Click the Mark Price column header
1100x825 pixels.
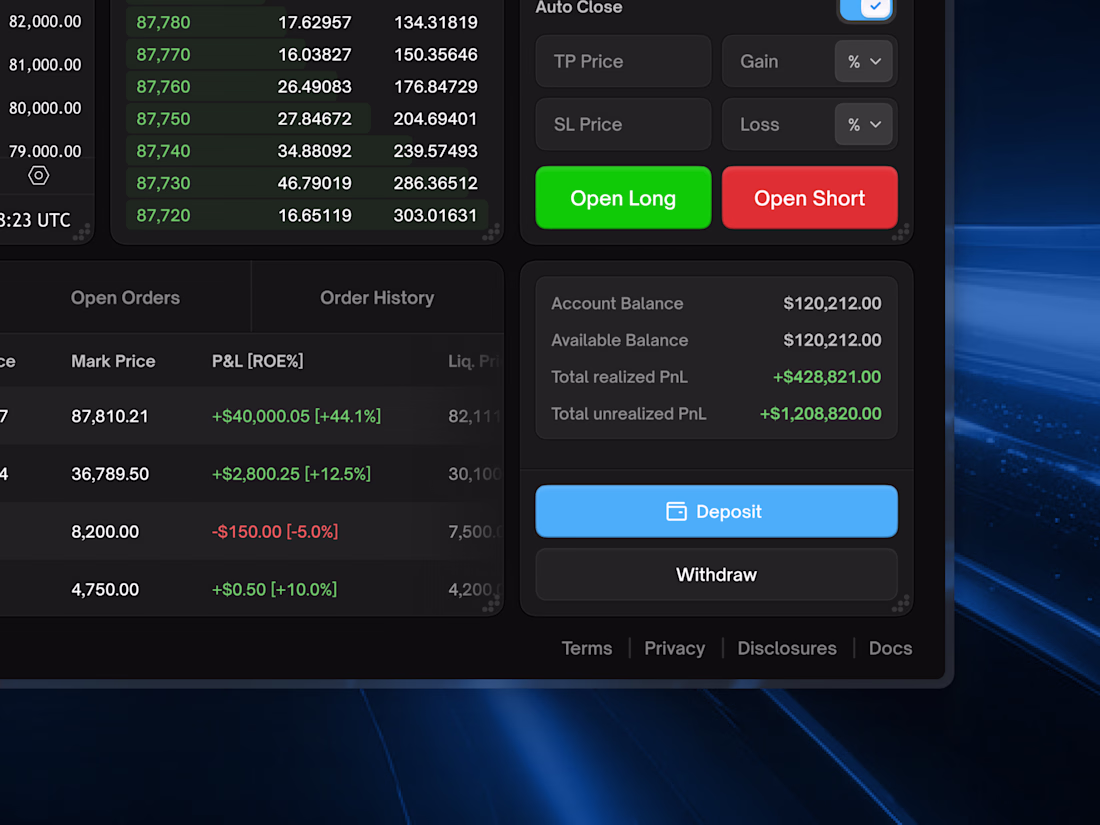[x=113, y=361]
